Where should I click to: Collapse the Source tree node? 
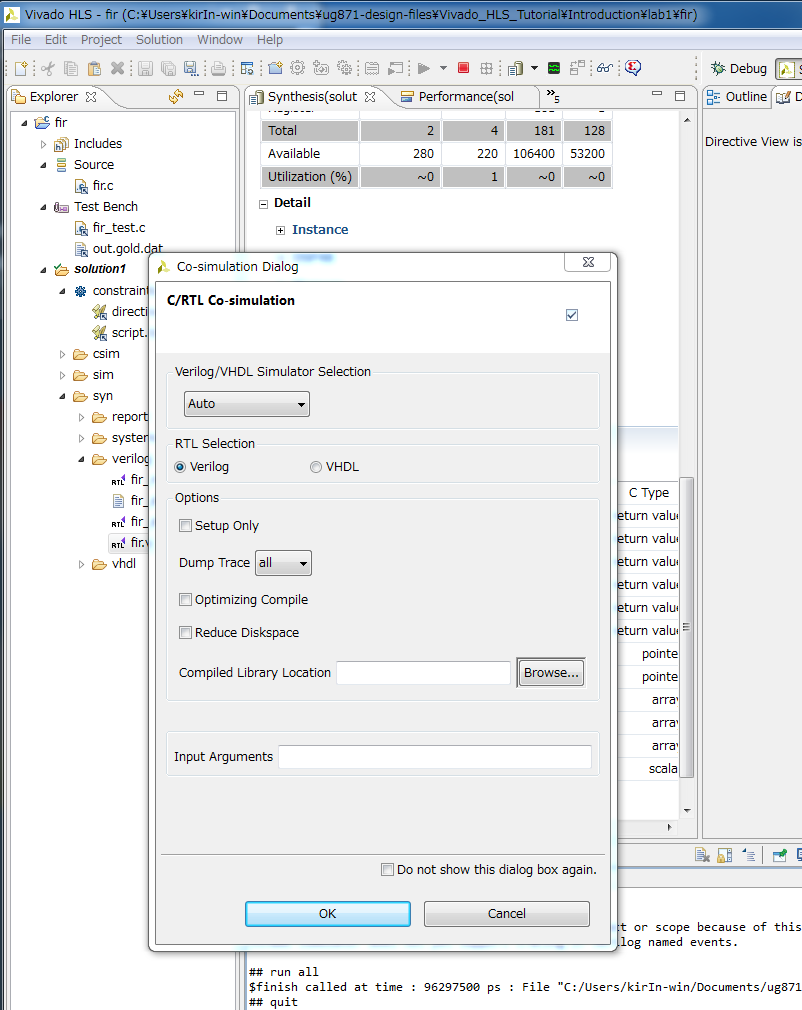(x=44, y=165)
